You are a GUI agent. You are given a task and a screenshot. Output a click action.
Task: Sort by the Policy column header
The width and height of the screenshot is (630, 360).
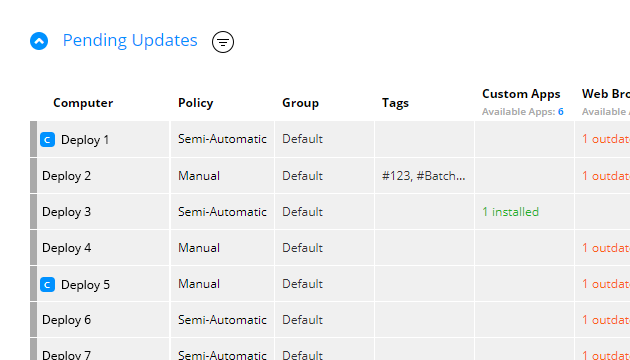coord(196,103)
